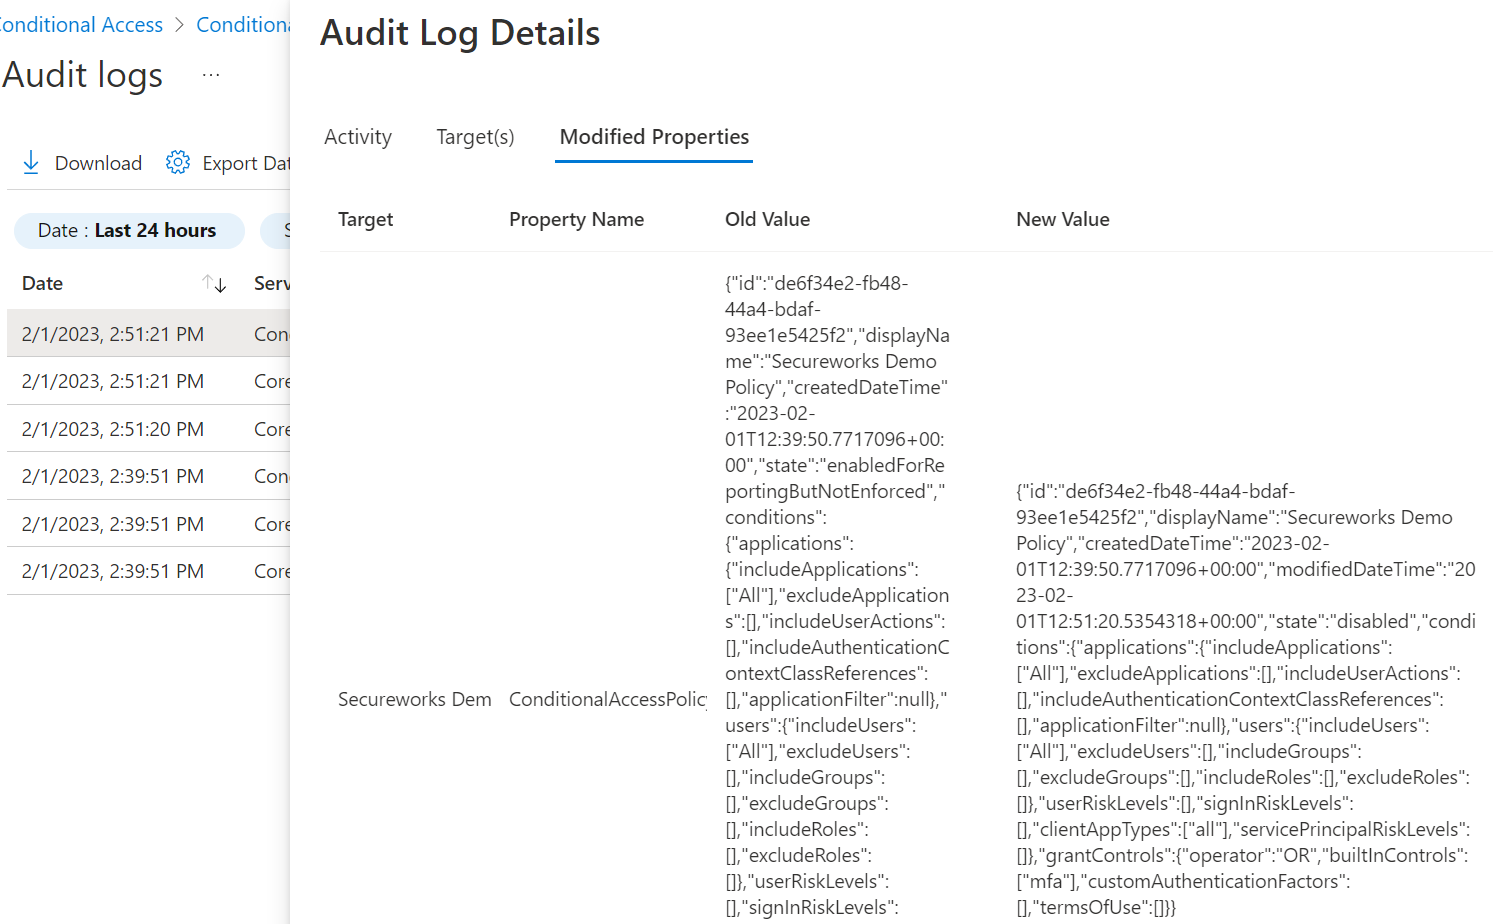Click the Old Value column header
Image resolution: width=1493 pixels, height=924 pixels.
coord(767,219)
